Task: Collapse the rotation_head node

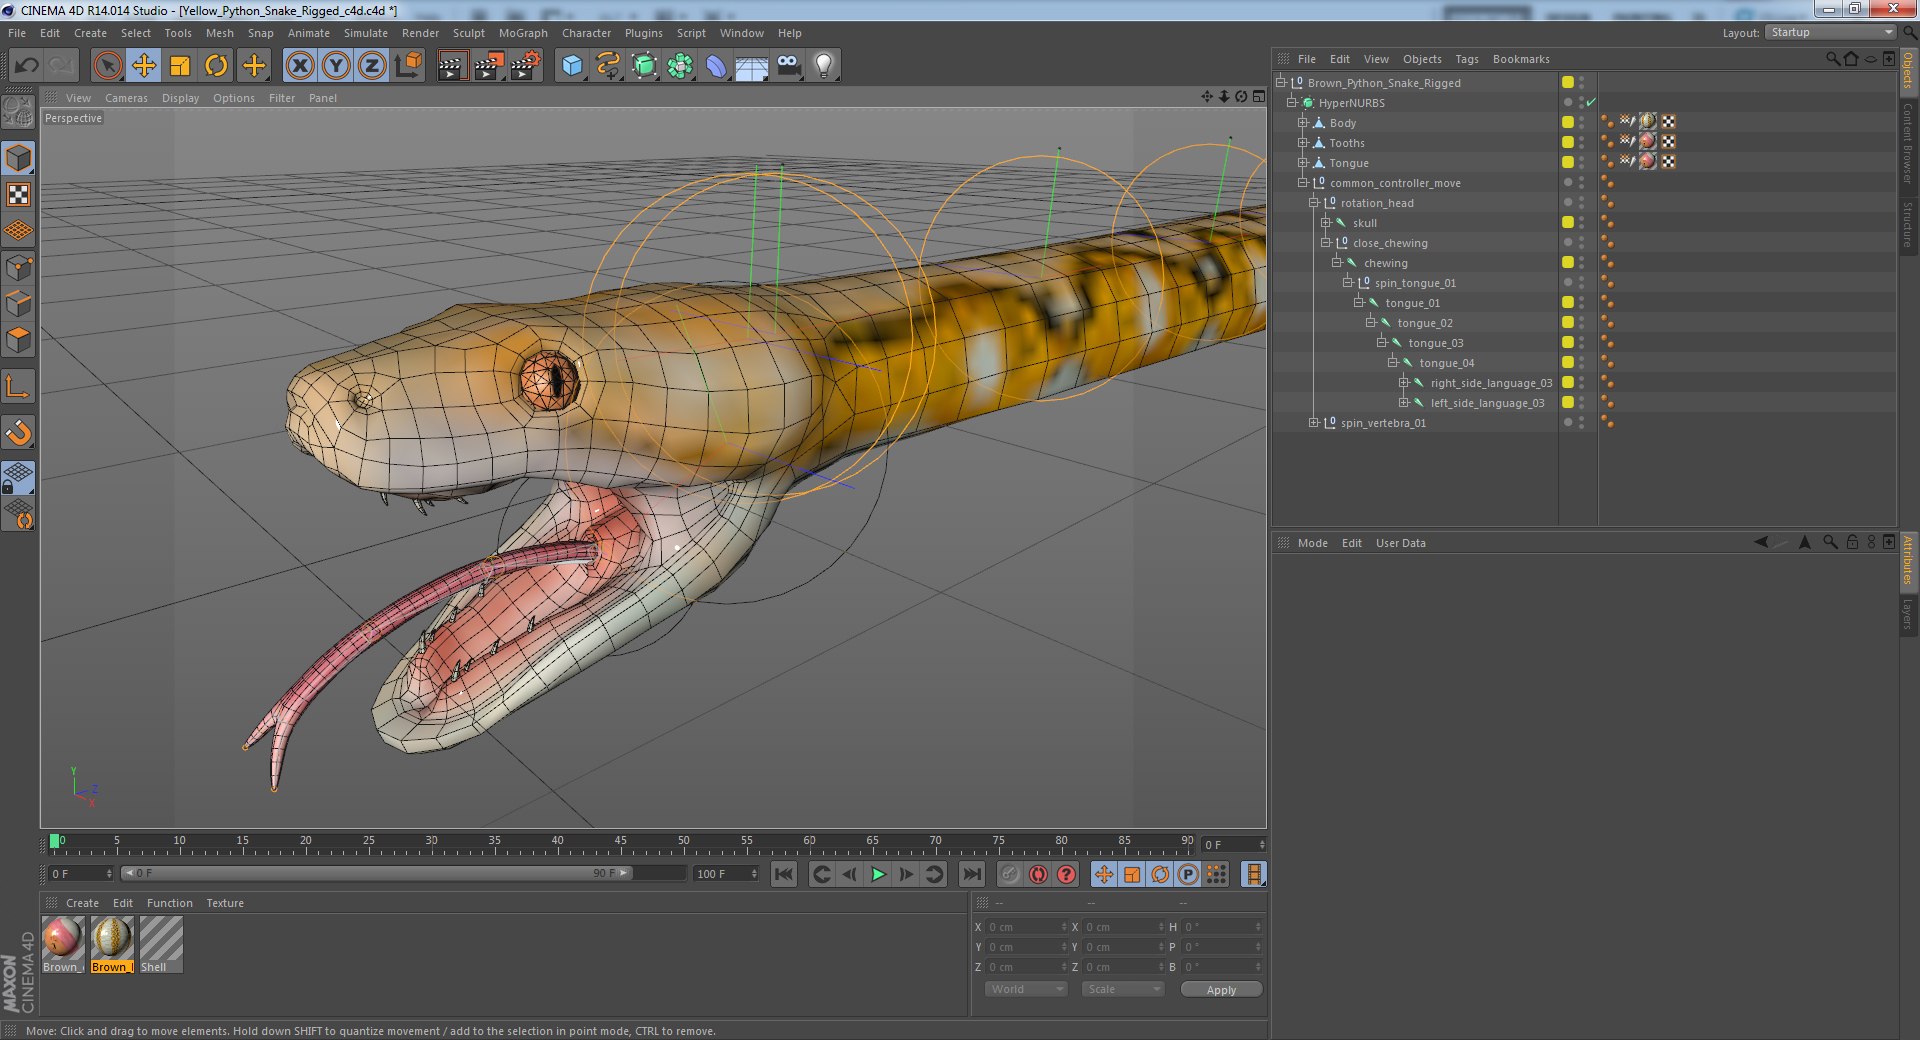Action: 1314,203
